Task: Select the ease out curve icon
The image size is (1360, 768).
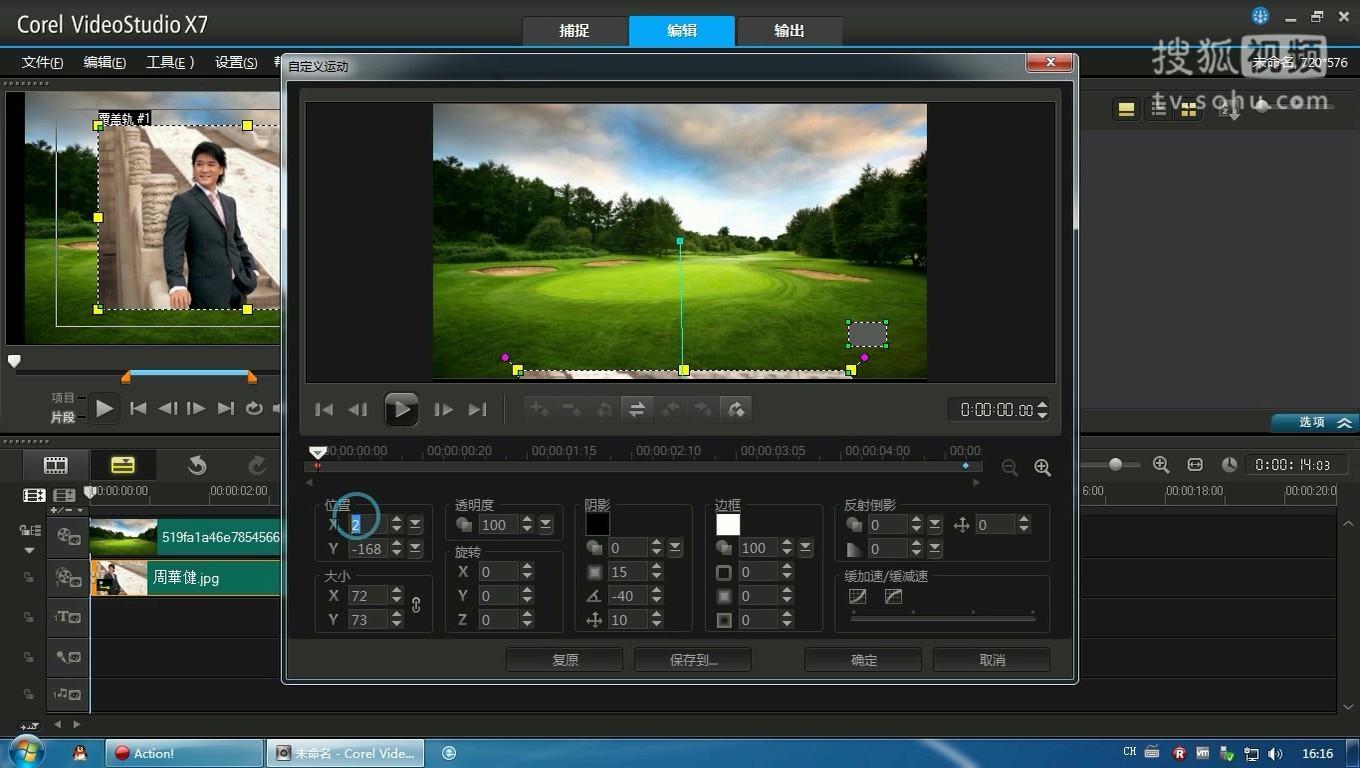Action: point(893,597)
